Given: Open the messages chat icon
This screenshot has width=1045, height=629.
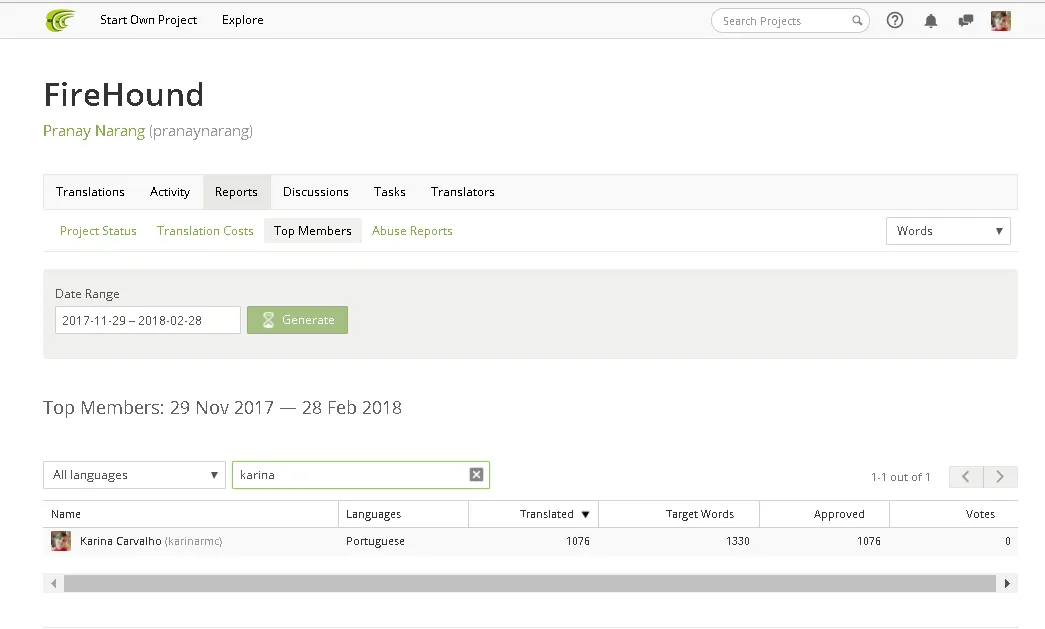Looking at the screenshot, I should [966, 21].
